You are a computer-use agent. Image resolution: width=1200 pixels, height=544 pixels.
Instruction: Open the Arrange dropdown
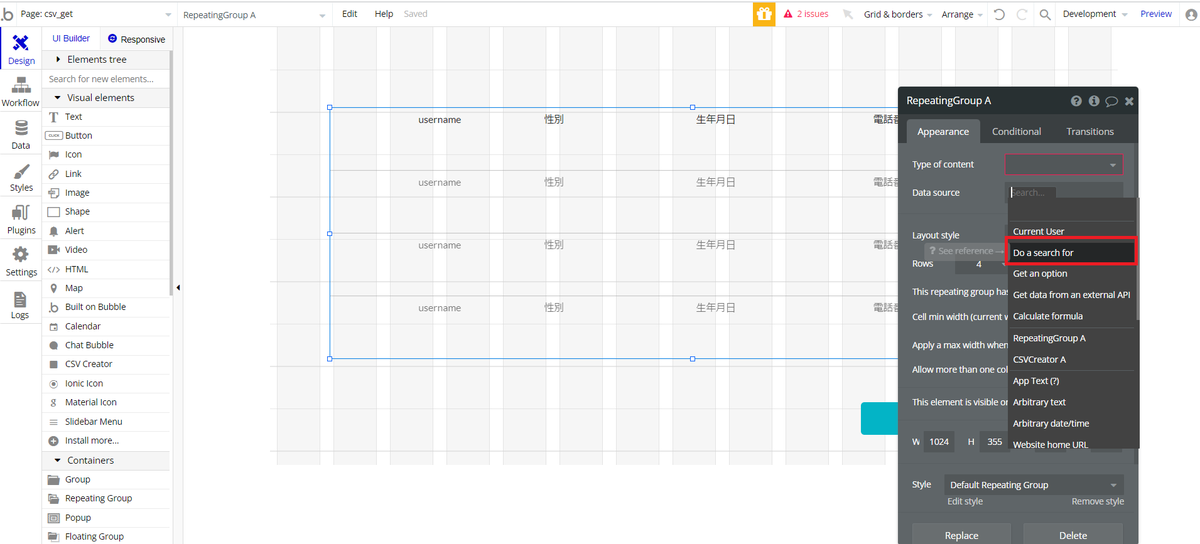click(x=962, y=14)
